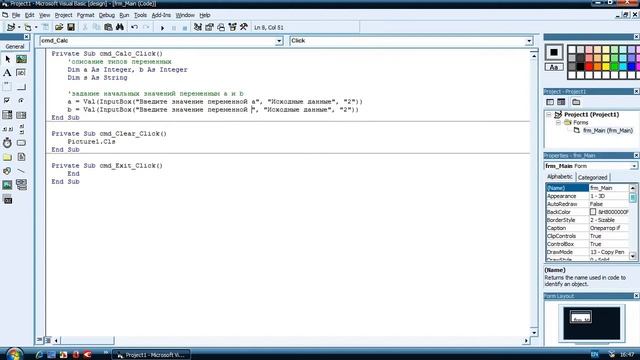Viewport: 640px width, 360px height.
Task: Open the Debug menu
Action: (x=107, y=15)
